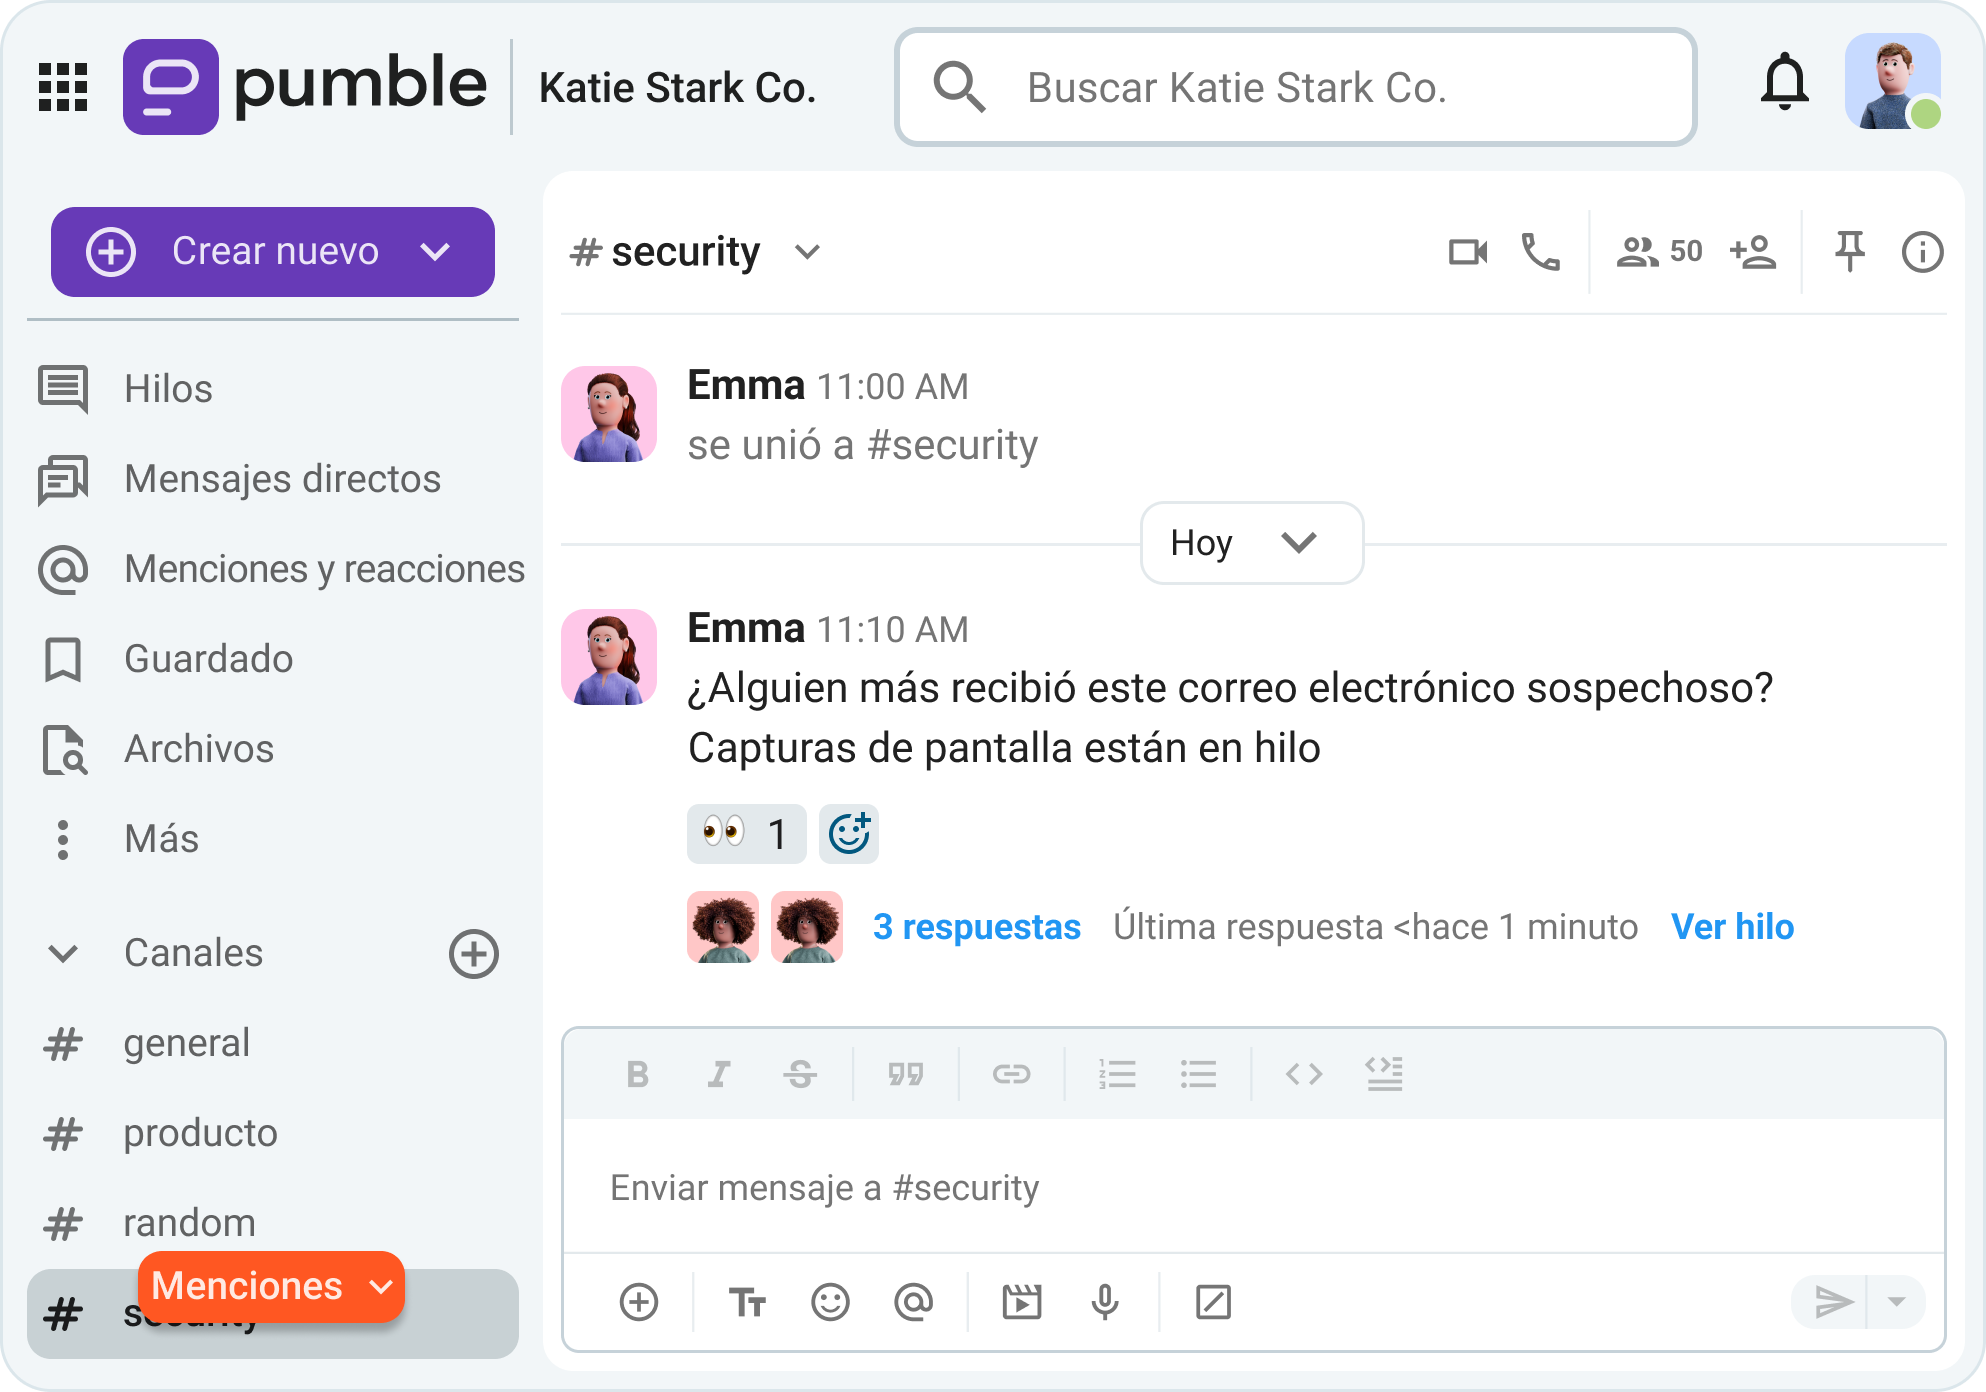This screenshot has height=1392, width=1986.
Task: Add people to the #security channel
Action: (x=1753, y=252)
